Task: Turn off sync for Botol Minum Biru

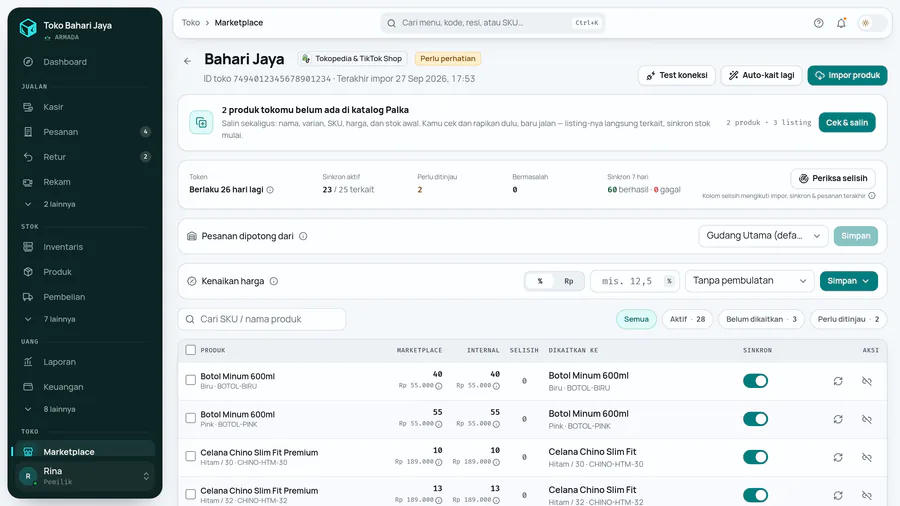Action: tap(755, 381)
